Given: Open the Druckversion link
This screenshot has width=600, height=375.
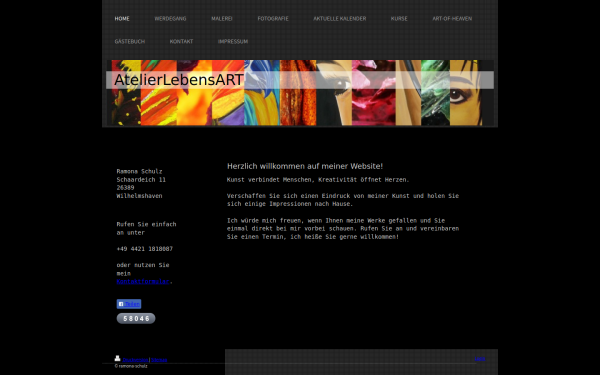Looking at the screenshot, I should [135, 360].
